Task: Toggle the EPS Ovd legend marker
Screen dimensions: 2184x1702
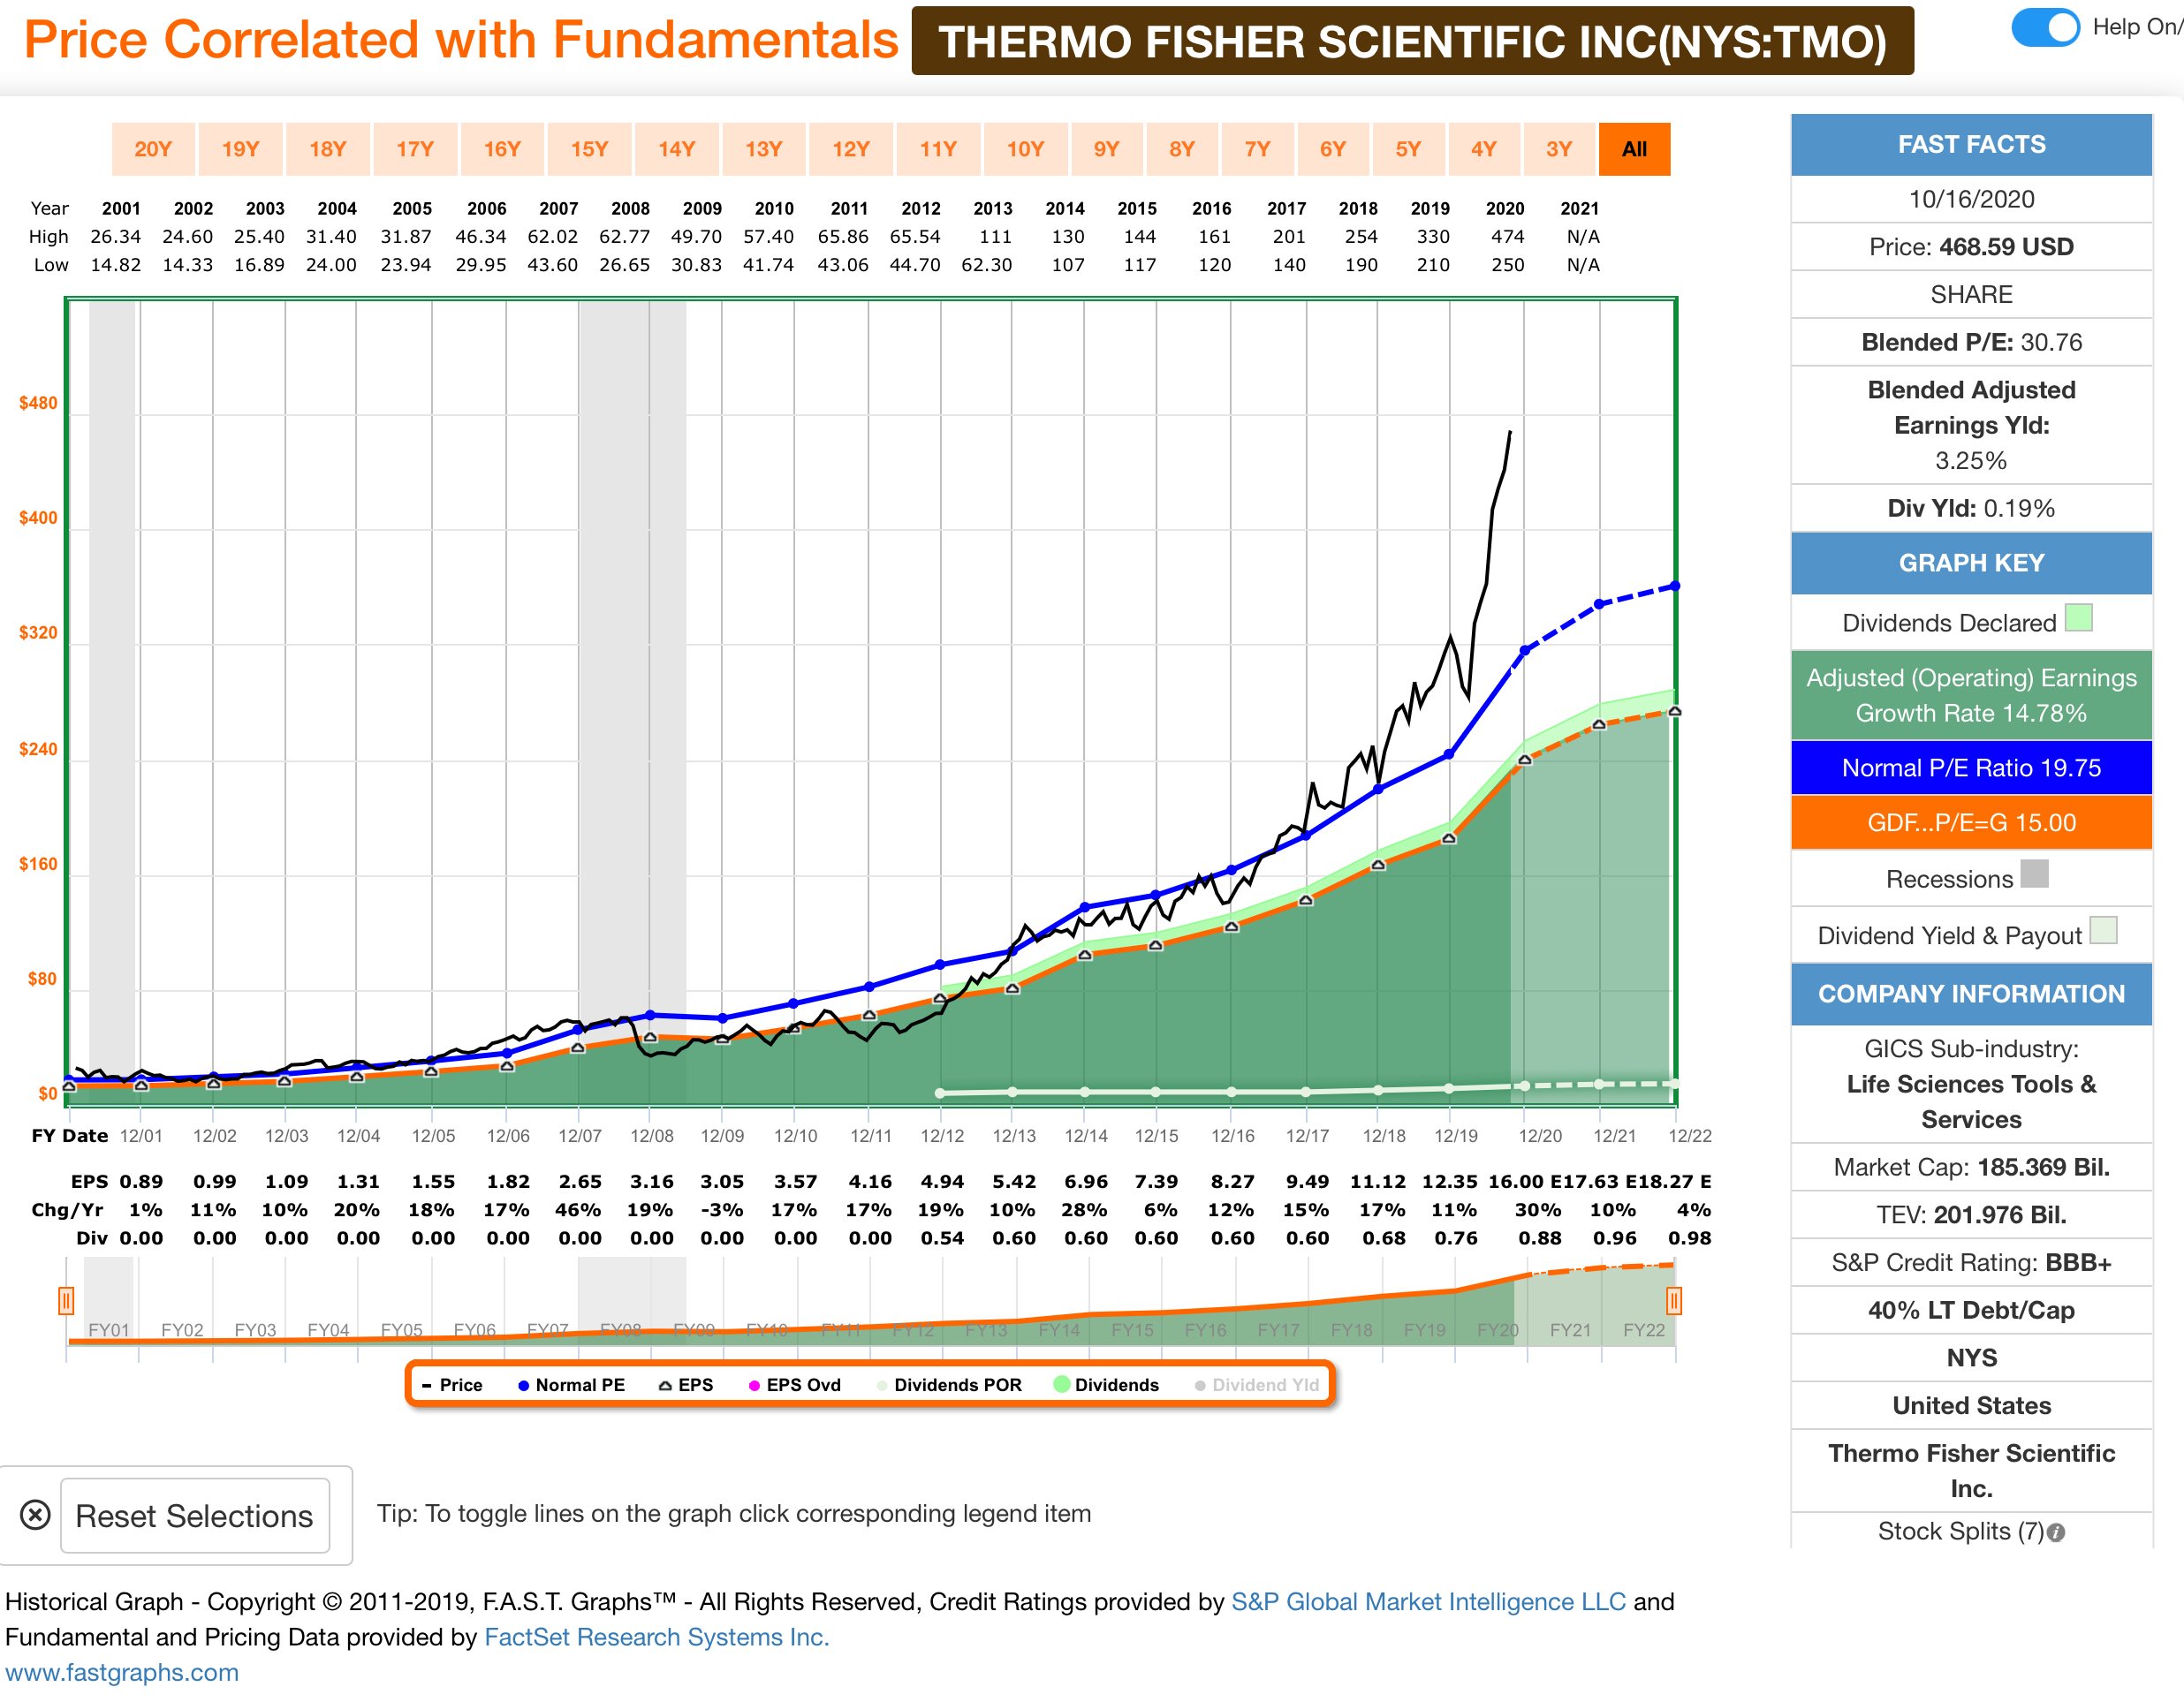Action: (x=795, y=1385)
